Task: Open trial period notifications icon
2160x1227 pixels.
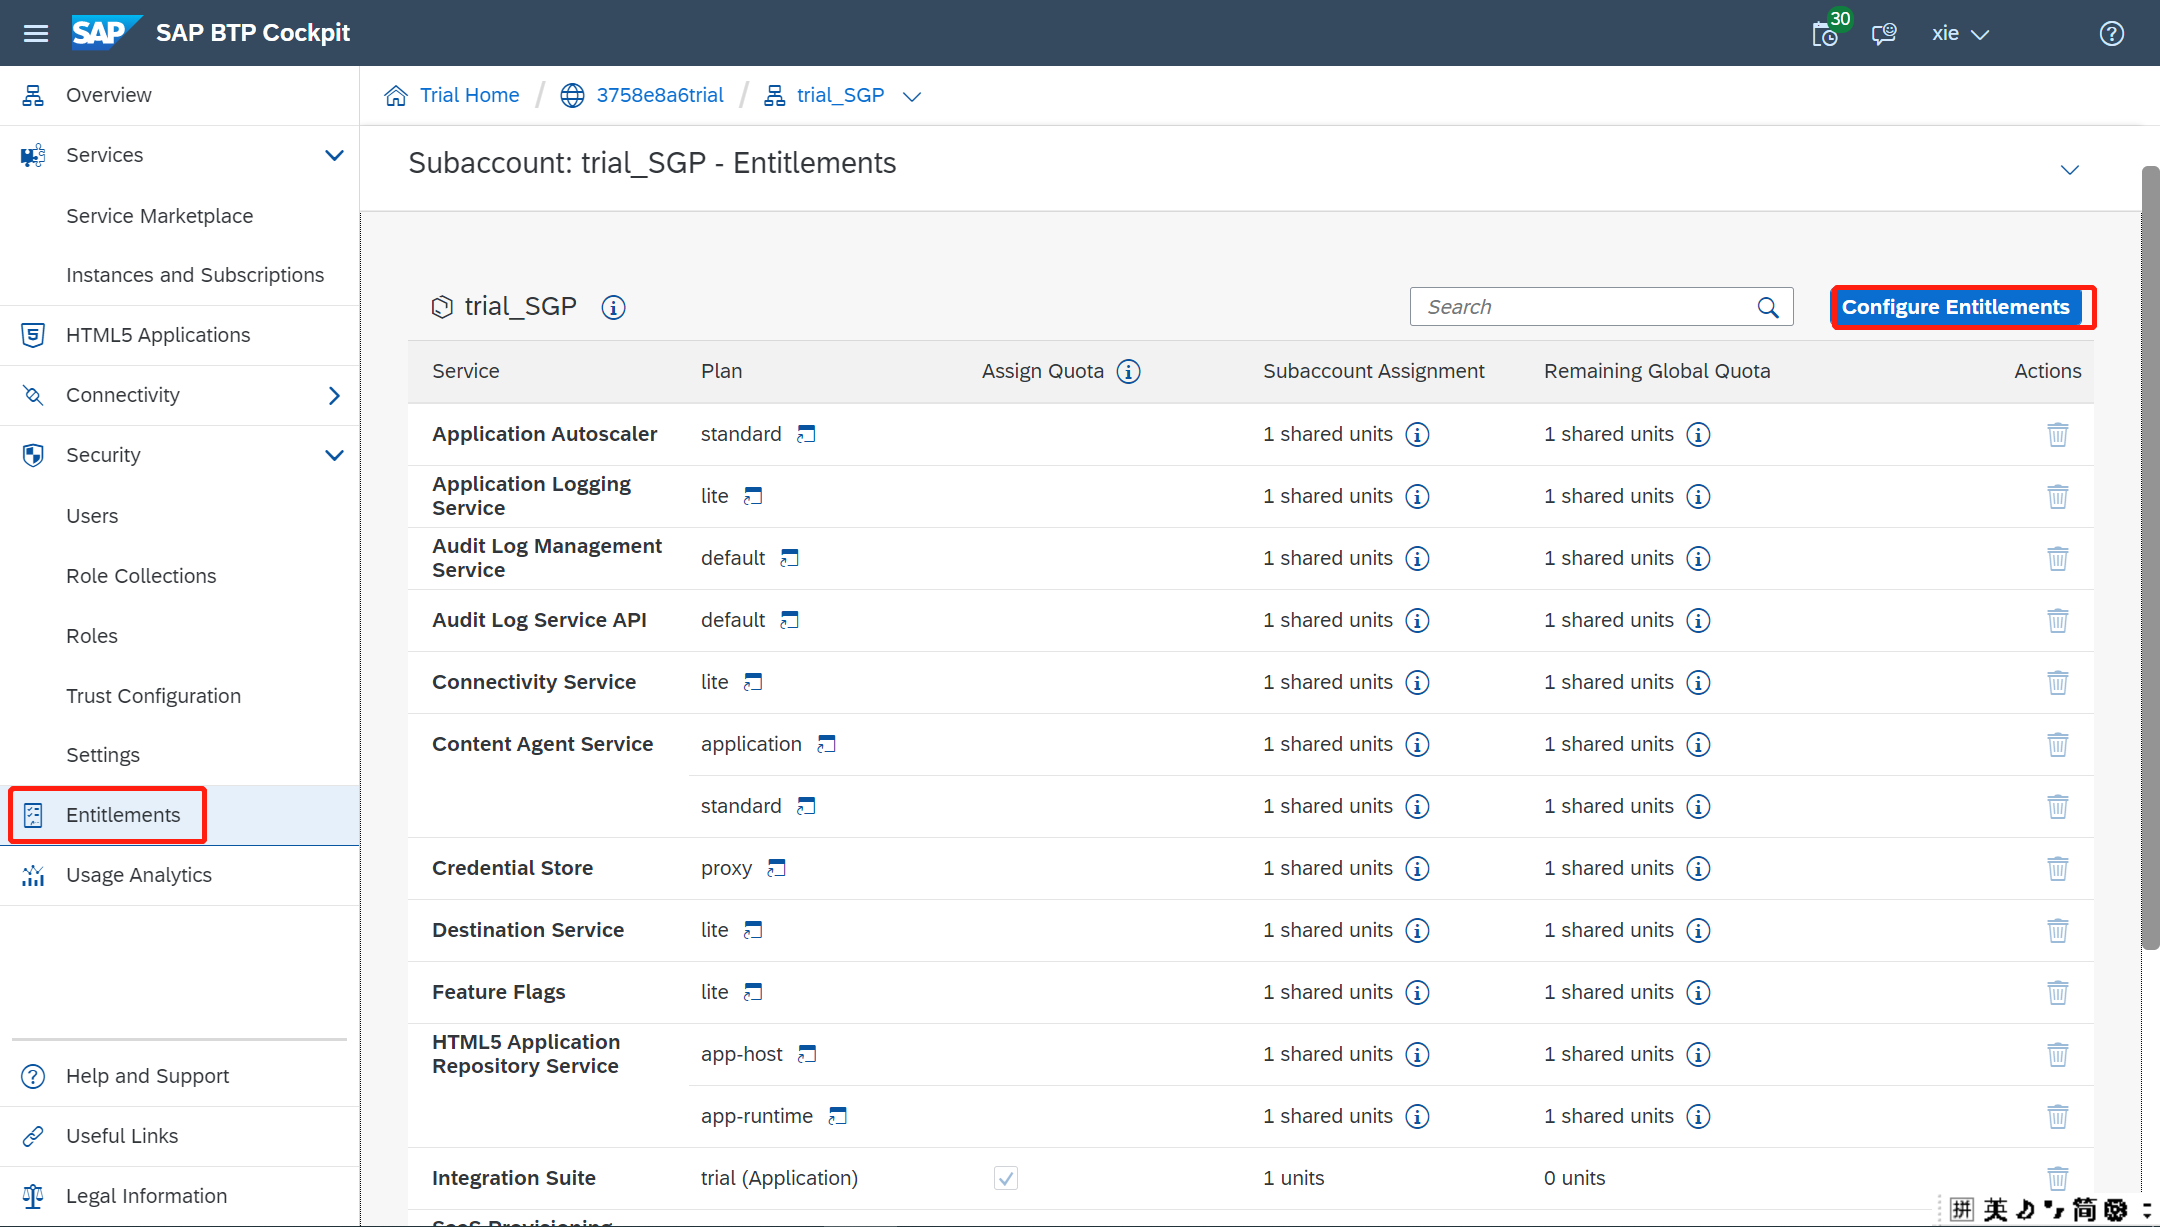Action: coord(1826,34)
